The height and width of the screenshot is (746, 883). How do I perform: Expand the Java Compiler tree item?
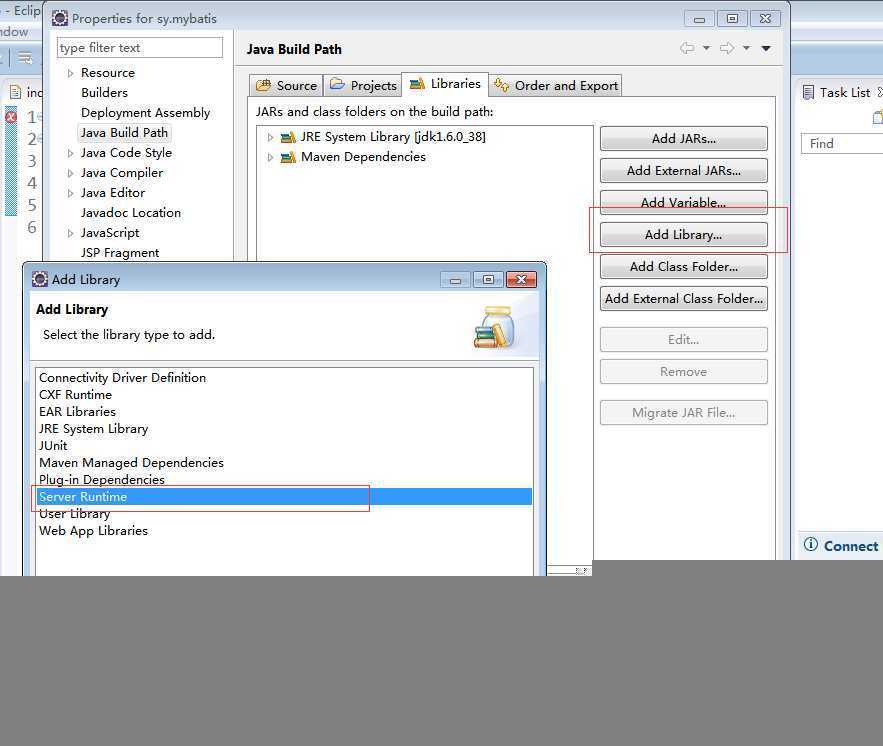(70, 173)
